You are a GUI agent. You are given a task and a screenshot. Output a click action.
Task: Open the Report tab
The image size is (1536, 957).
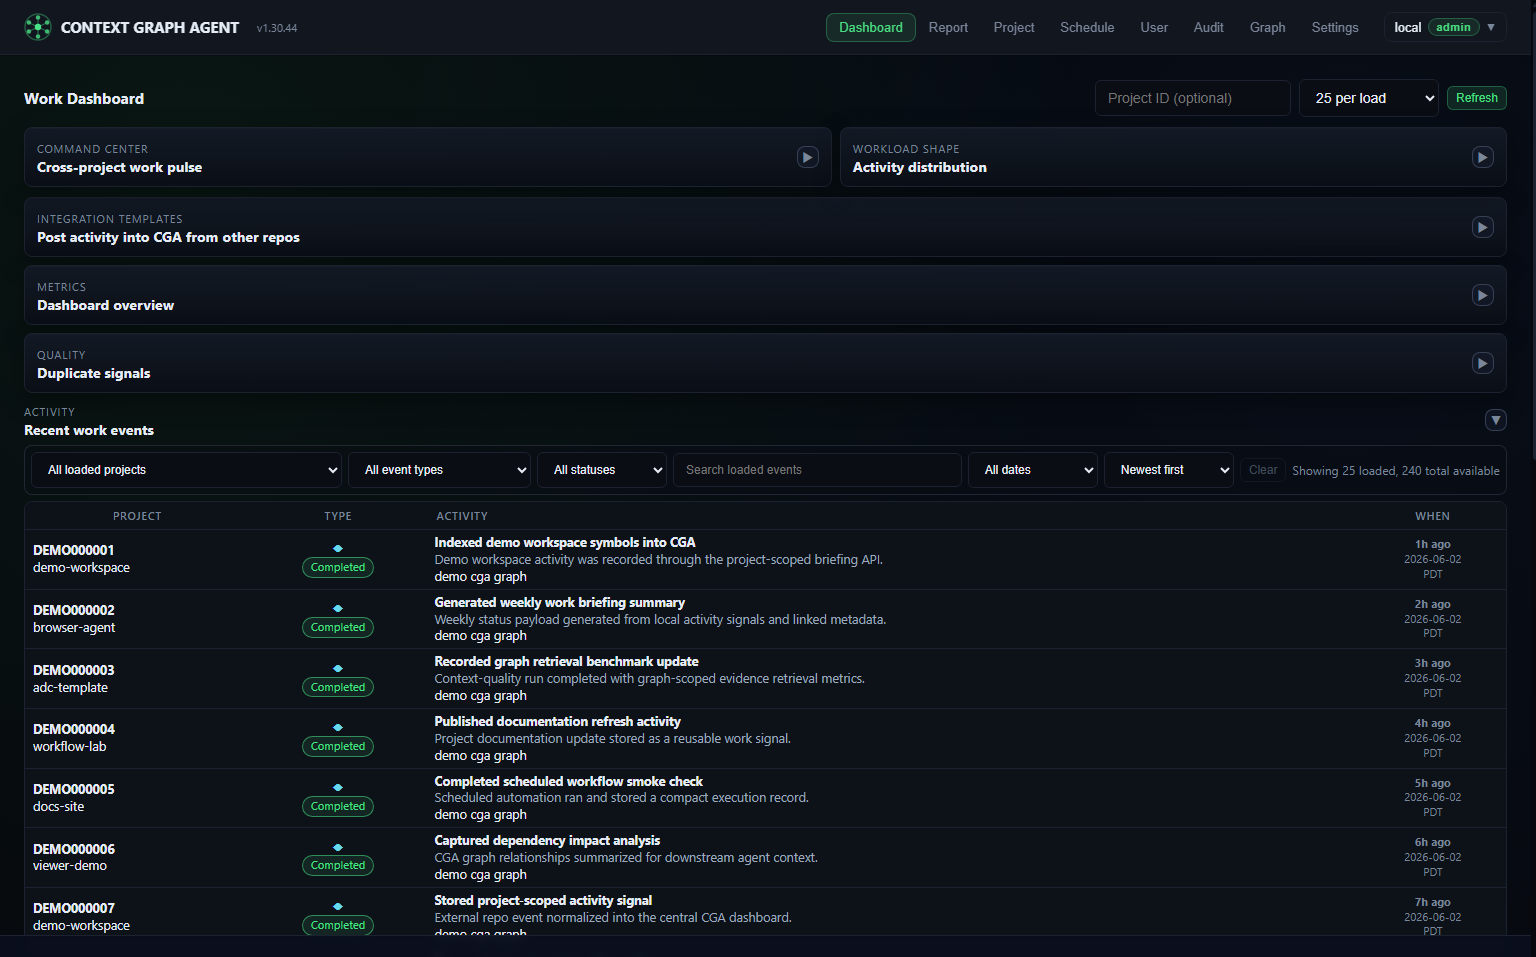[948, 27]
